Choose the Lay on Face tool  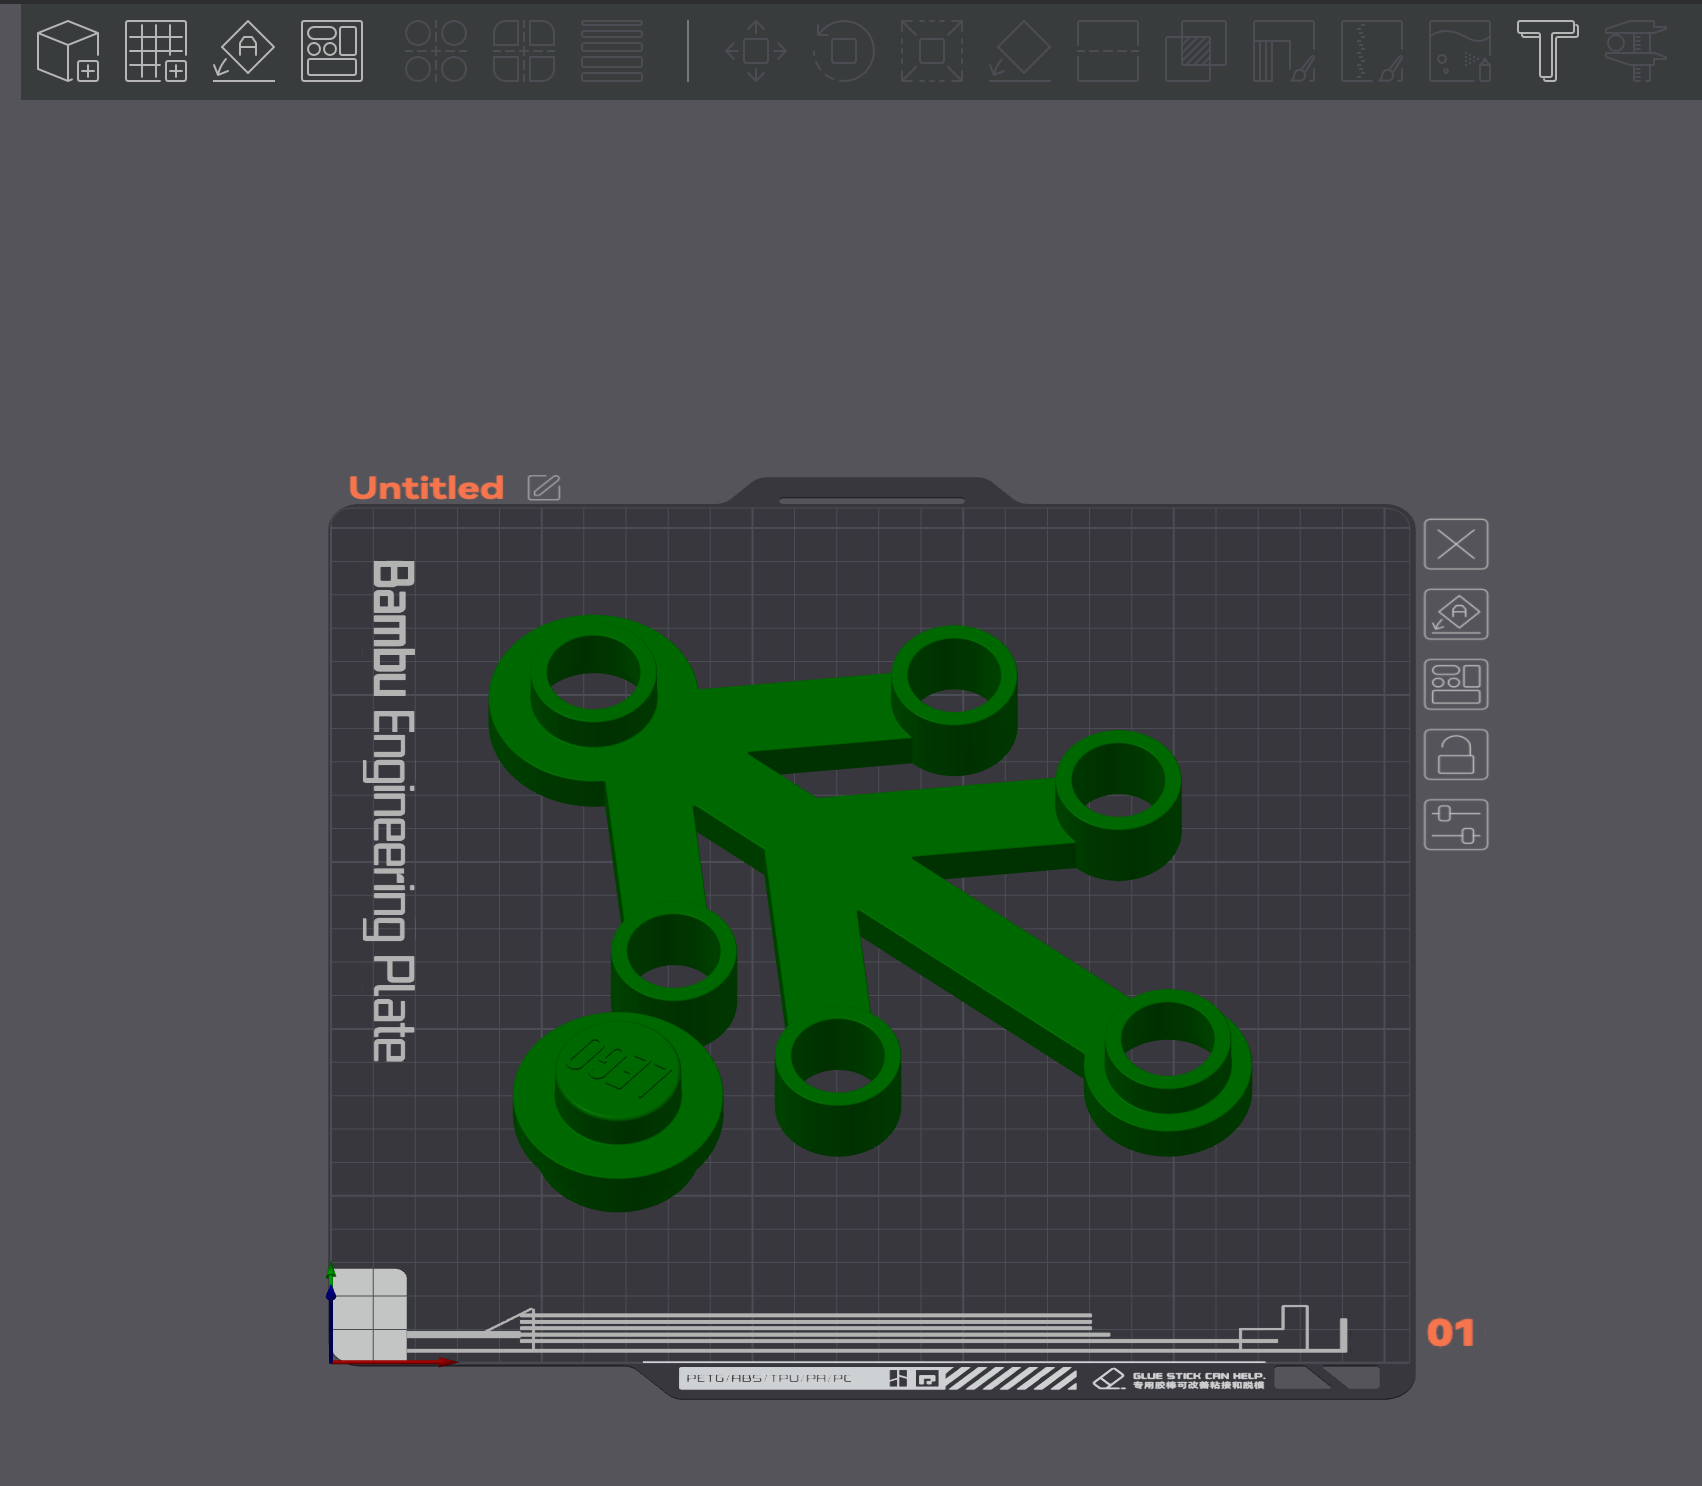1020,51
